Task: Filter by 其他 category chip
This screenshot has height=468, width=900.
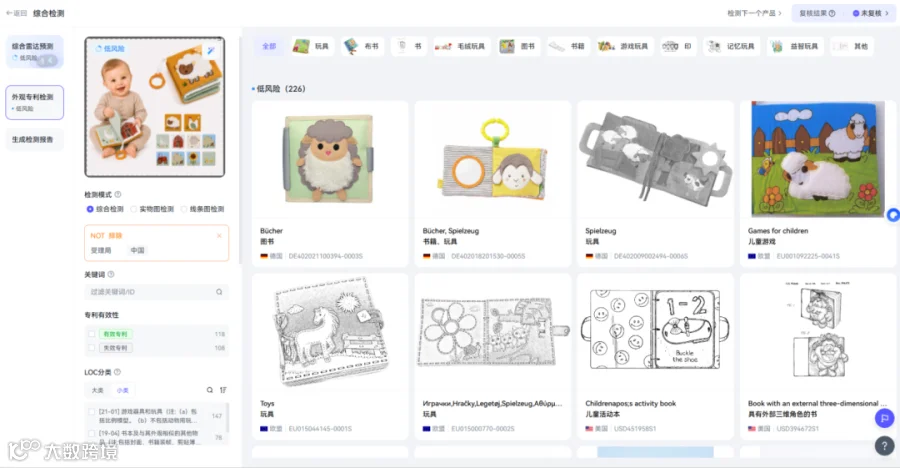Action: click(852, 46)
